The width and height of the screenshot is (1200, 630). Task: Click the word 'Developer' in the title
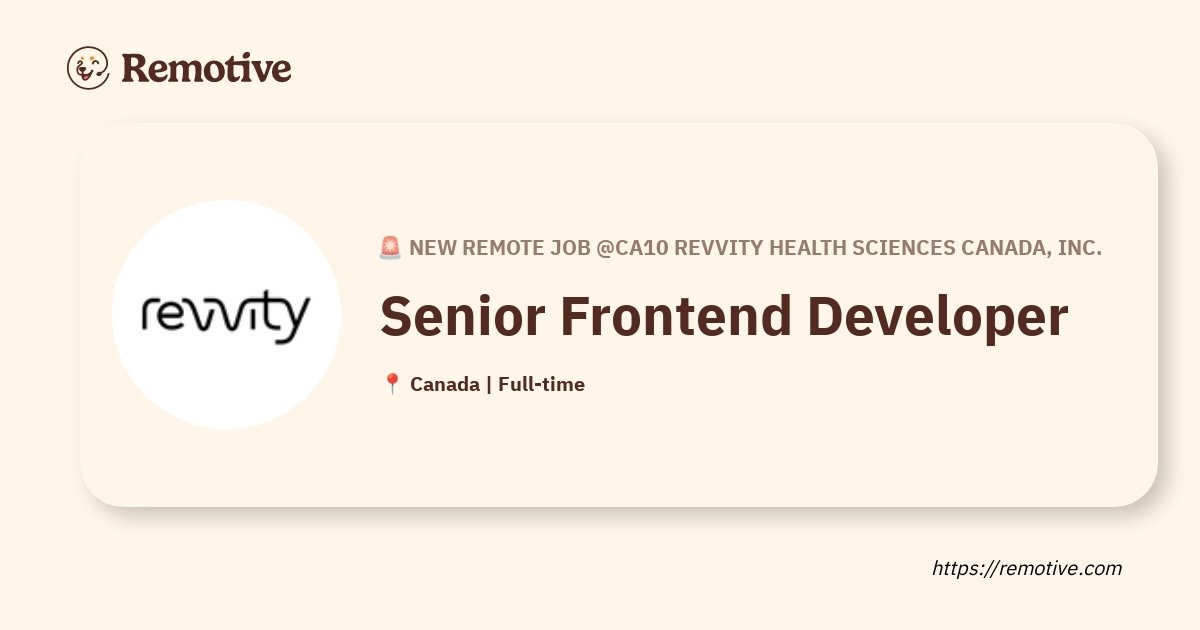[x=938, y=319]
